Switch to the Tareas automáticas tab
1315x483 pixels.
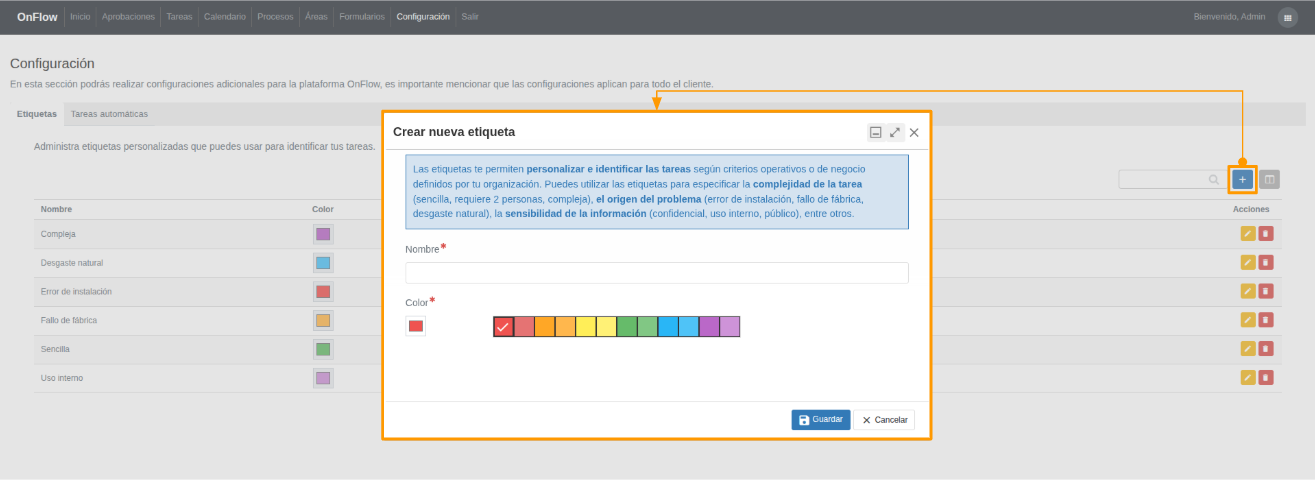pos(109,114)
